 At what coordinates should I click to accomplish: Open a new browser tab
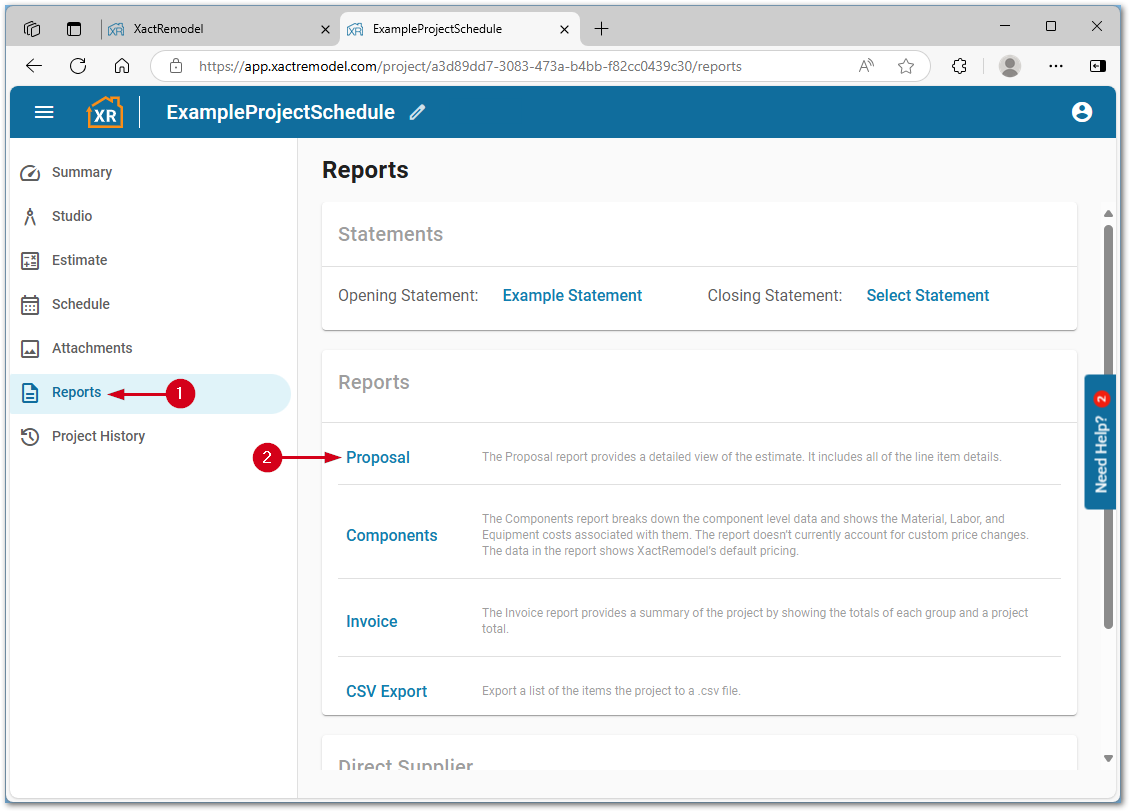click(x=601, y=29)
